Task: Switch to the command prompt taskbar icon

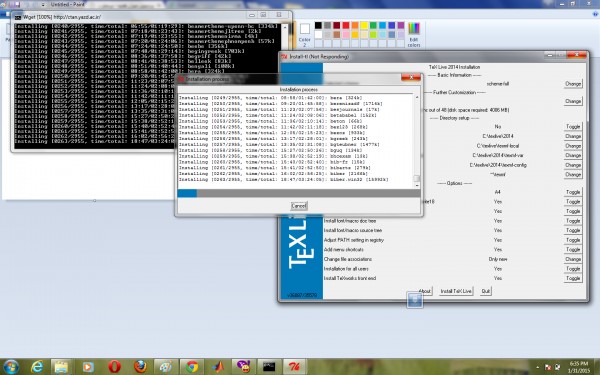Action: coord(269,367)
